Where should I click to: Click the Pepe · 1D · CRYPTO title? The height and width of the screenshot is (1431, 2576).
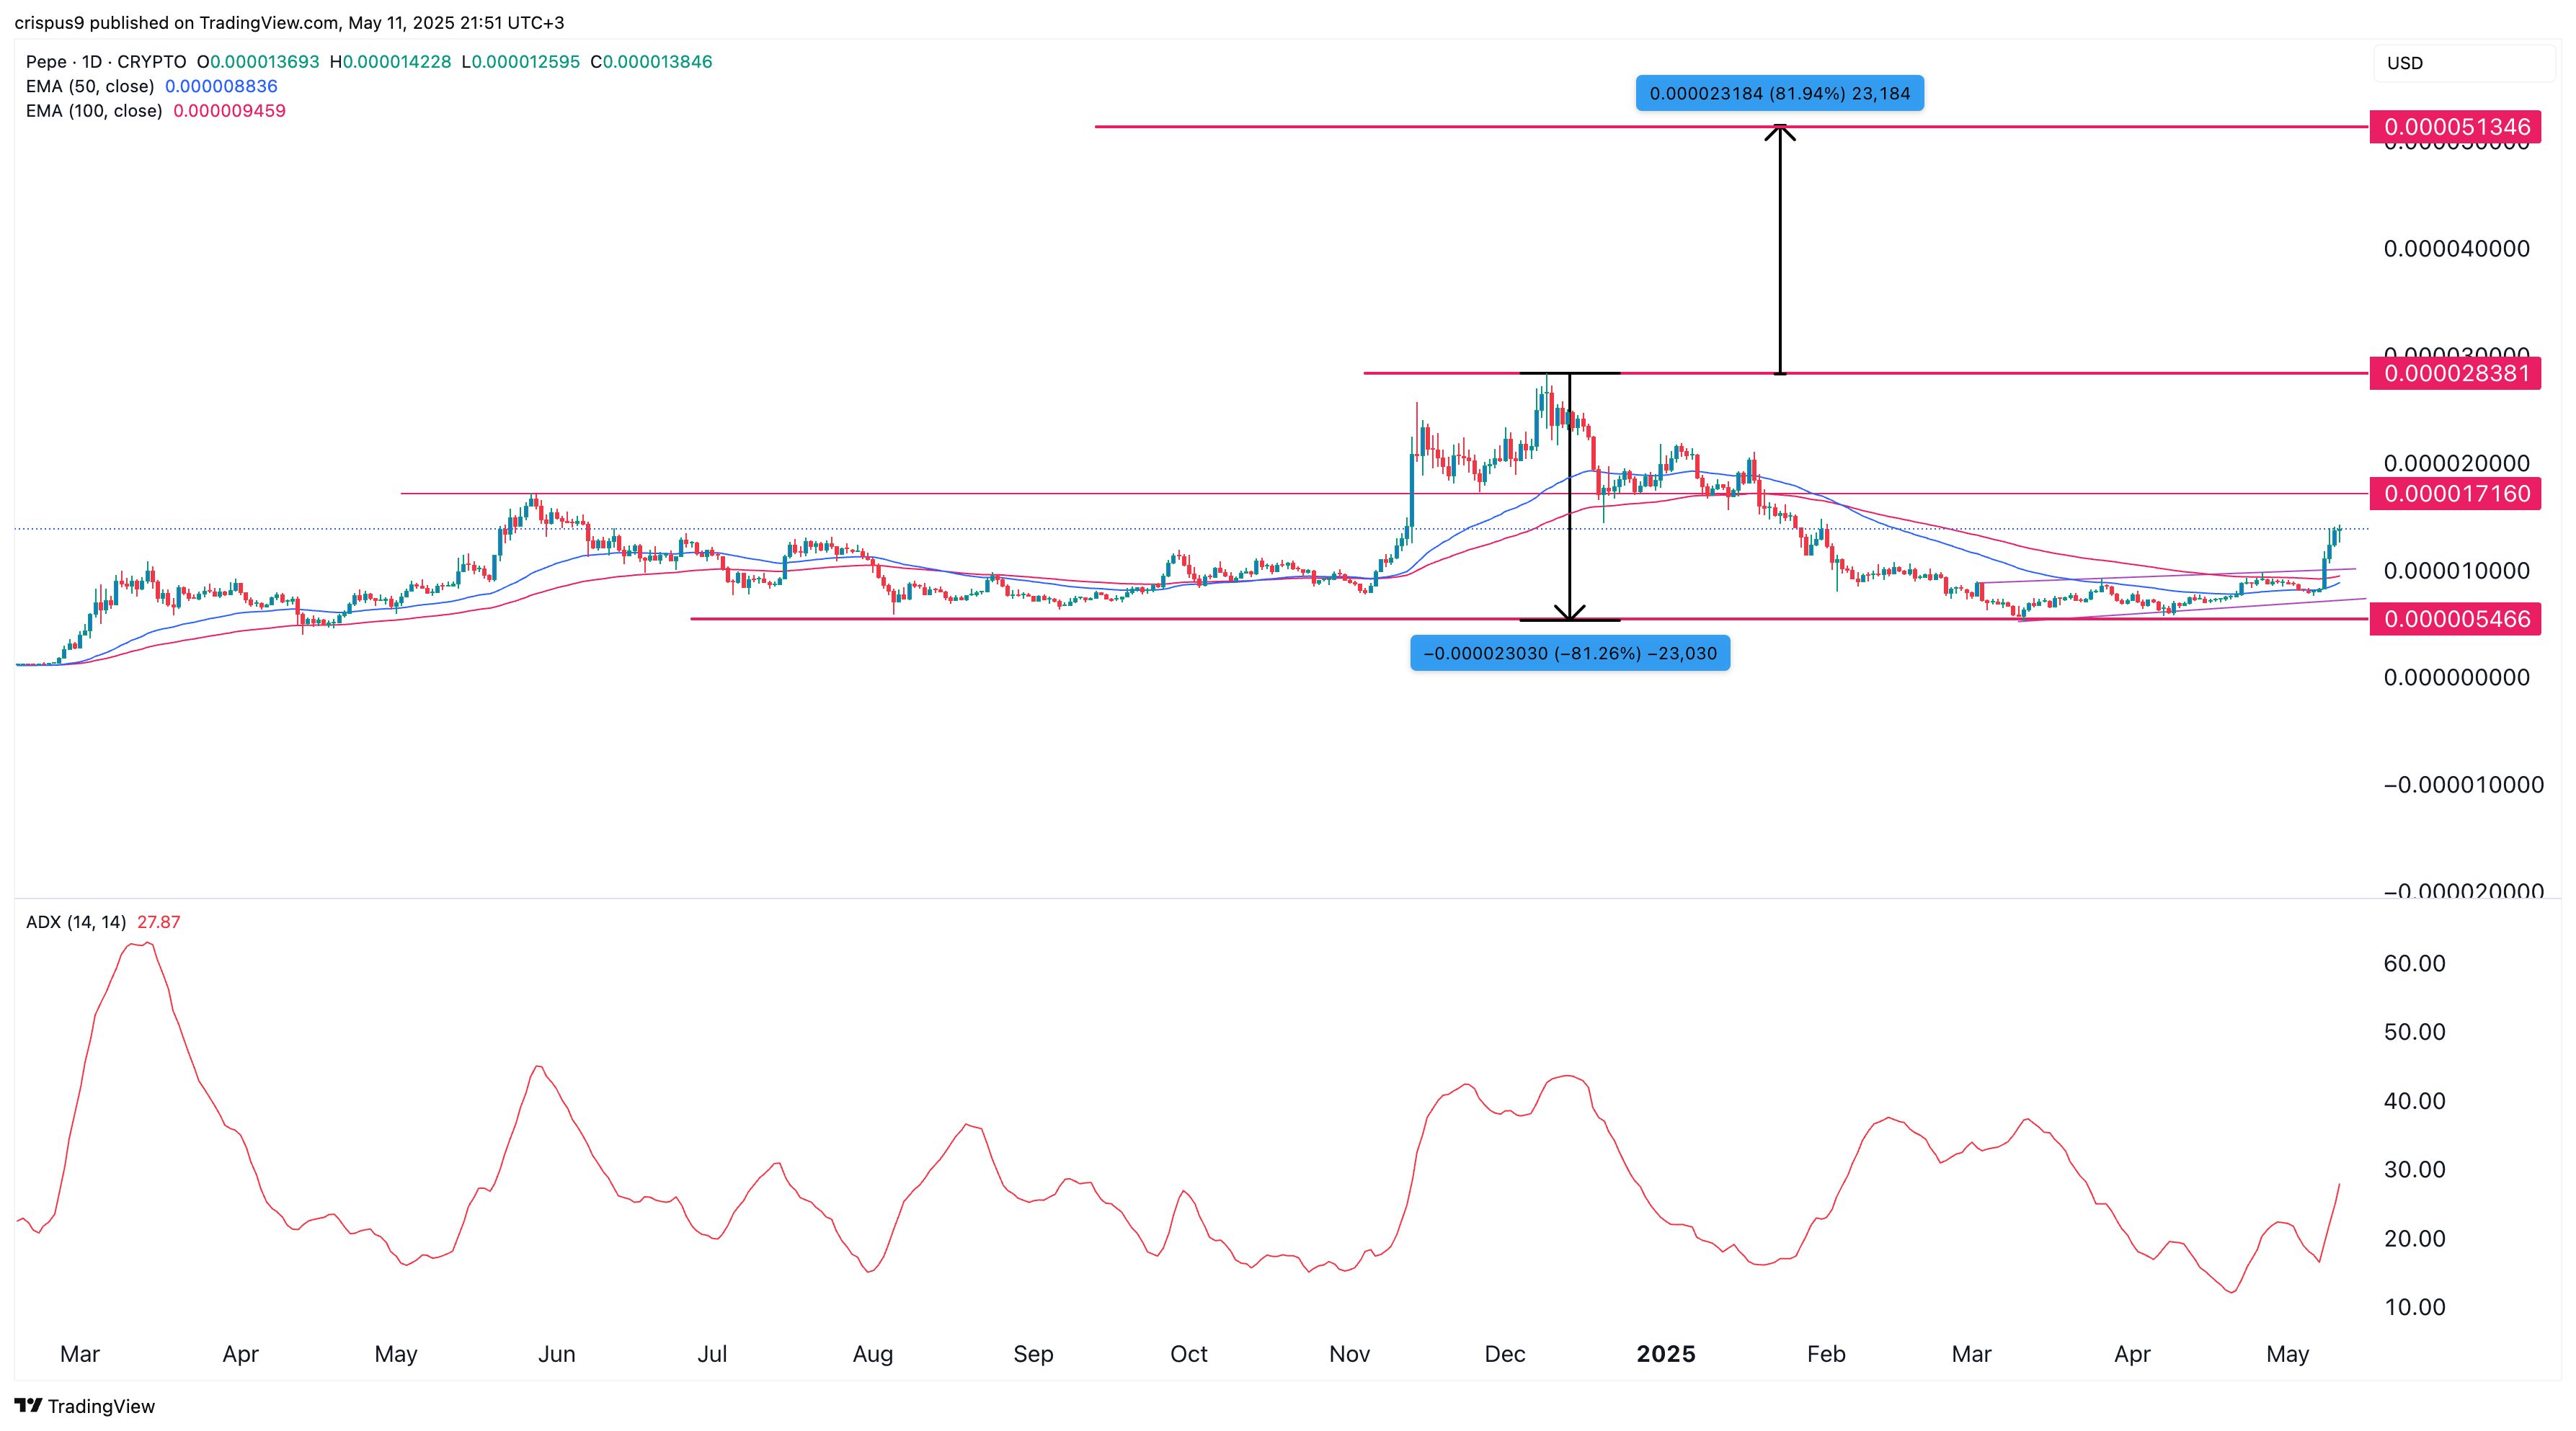tap(106, 62)
